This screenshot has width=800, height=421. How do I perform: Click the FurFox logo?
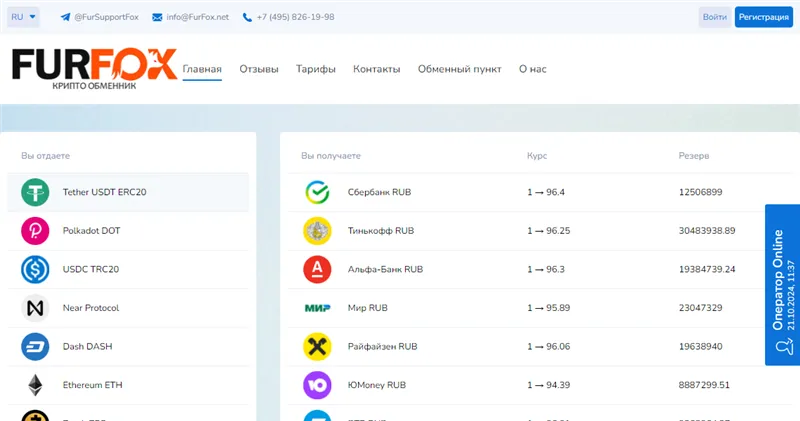pos(94,69)
